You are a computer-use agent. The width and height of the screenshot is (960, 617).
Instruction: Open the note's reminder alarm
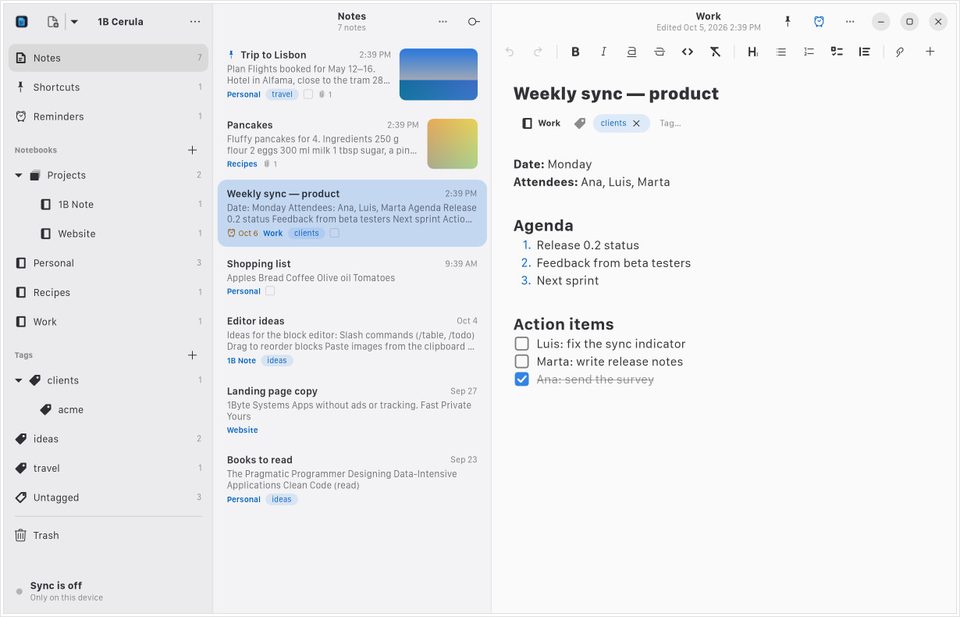click(x=819, y=21)
